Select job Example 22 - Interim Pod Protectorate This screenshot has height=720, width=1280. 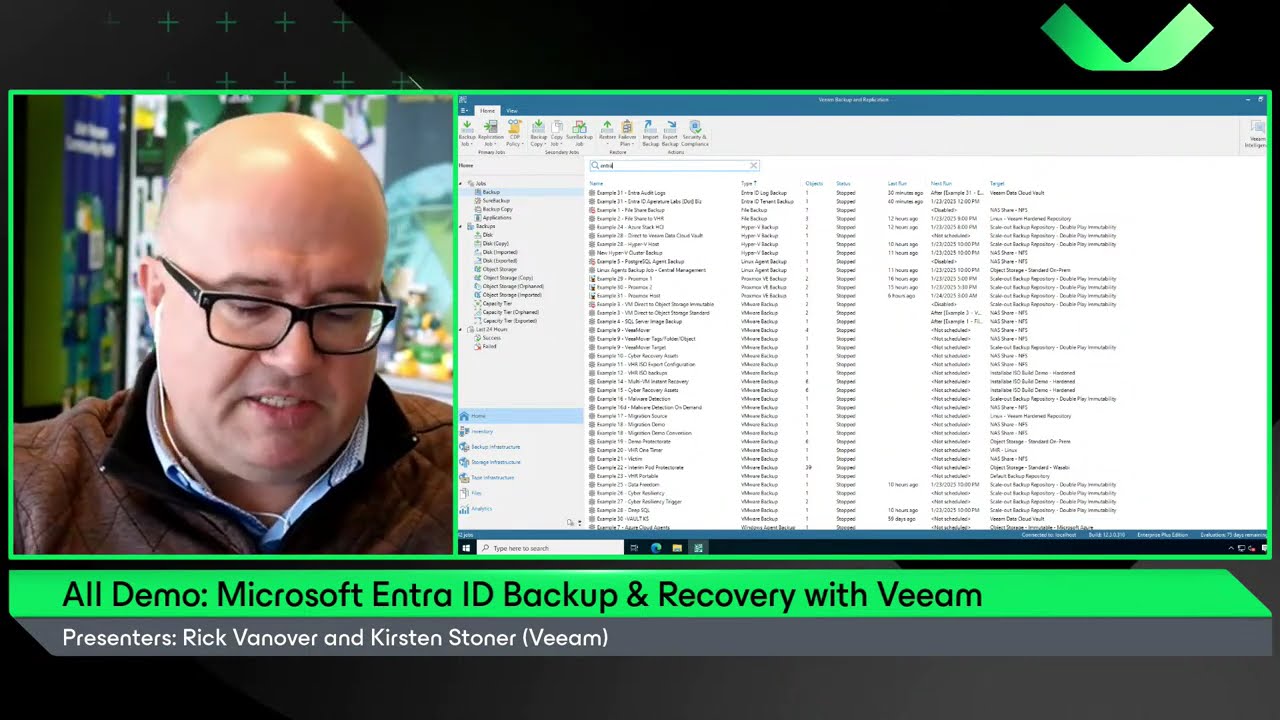point(636,467)
